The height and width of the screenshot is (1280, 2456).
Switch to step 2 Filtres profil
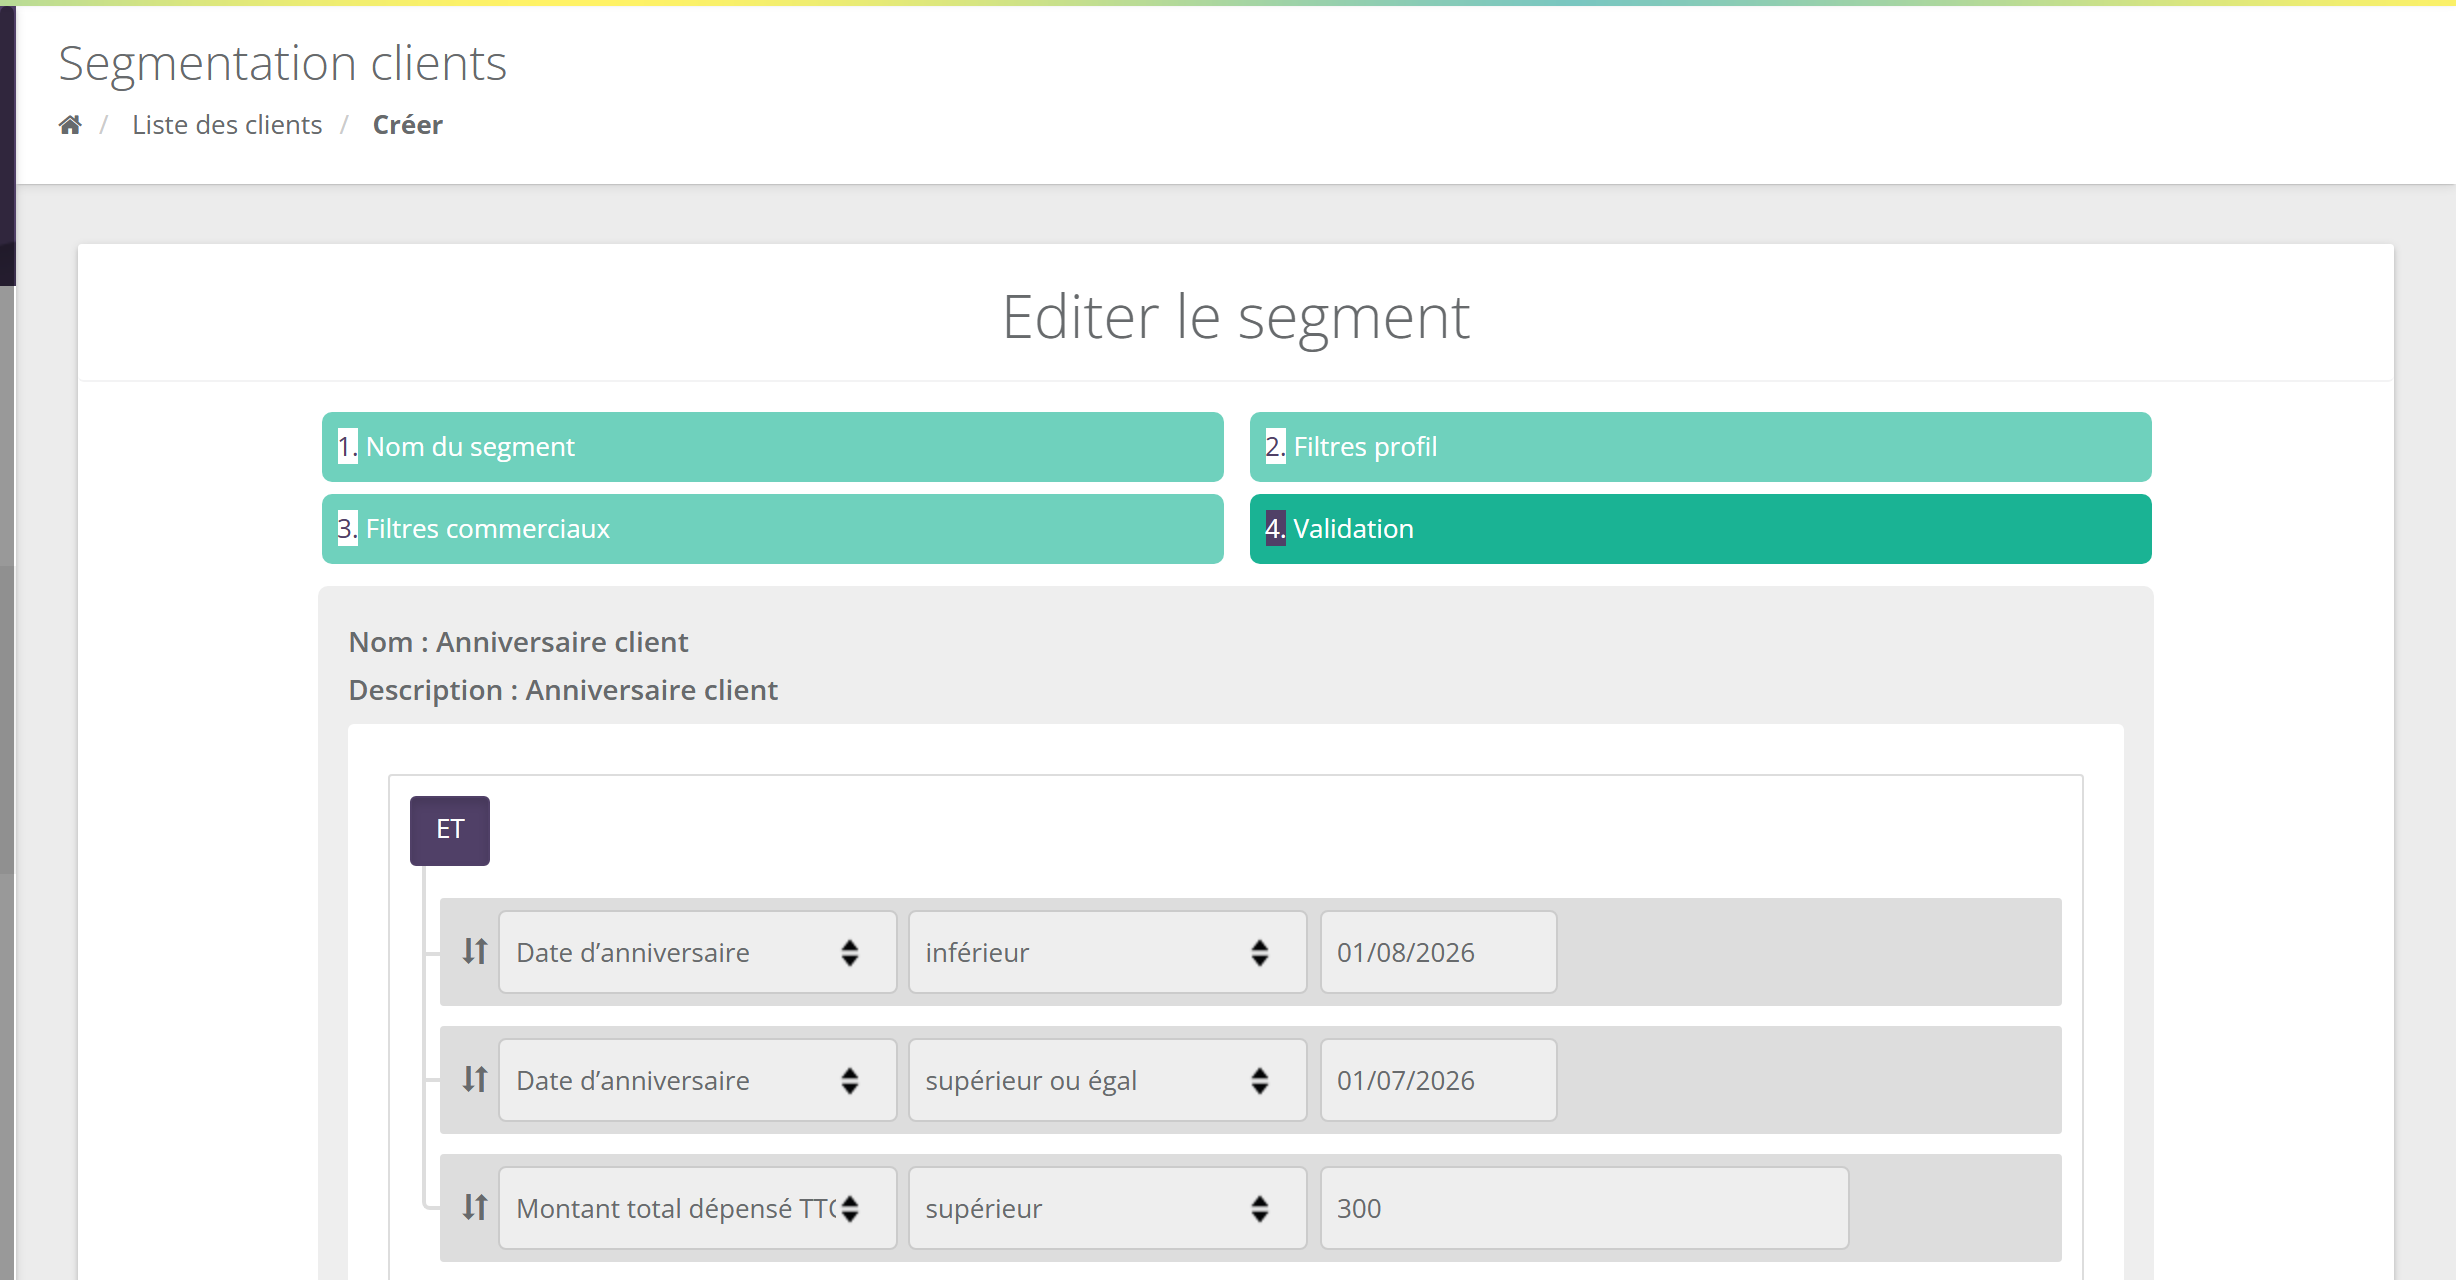coord(1701,447)
